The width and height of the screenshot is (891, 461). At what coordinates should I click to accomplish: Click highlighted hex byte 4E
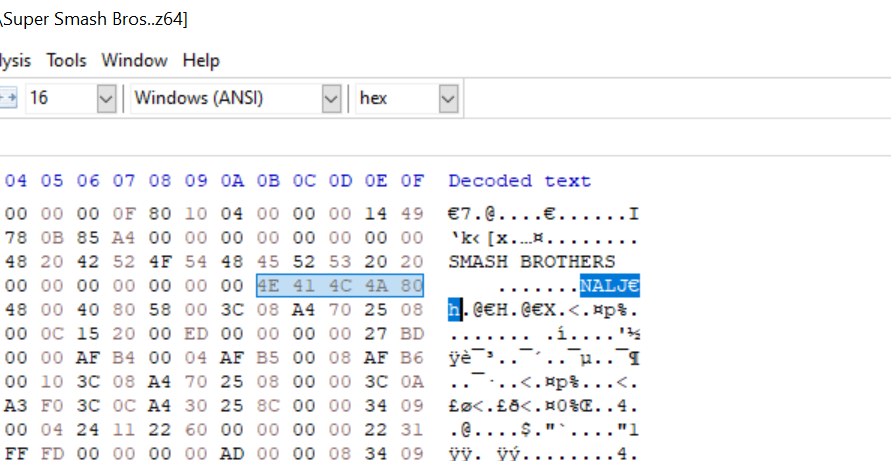[x=268, y=285]
